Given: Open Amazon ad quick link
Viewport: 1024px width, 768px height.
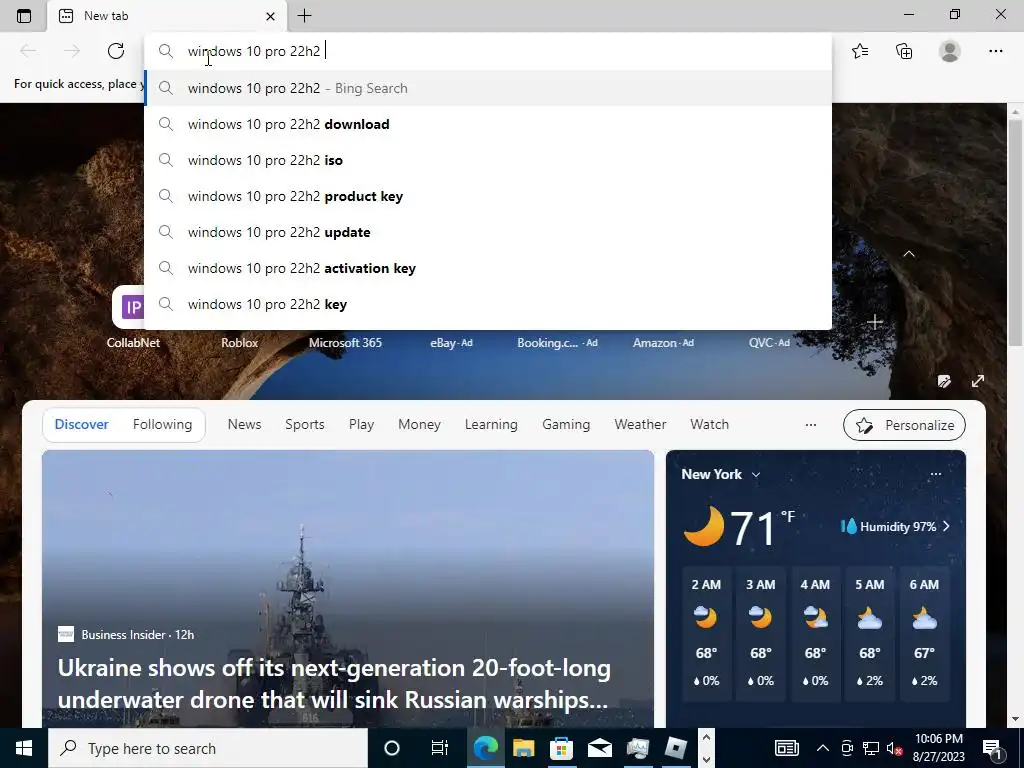Looking at the screenshot, I should (x=663, y=342).
